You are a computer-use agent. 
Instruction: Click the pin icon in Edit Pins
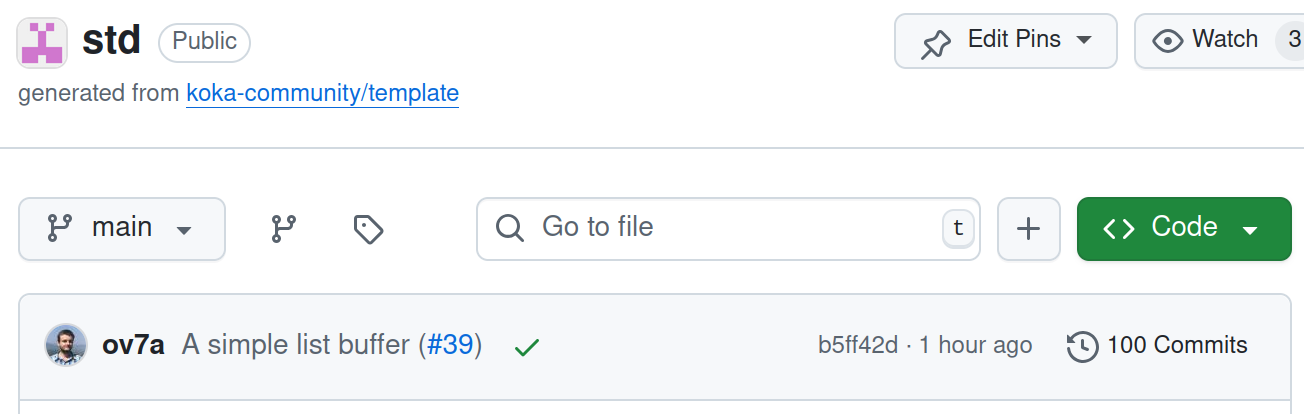click(936, 41)
